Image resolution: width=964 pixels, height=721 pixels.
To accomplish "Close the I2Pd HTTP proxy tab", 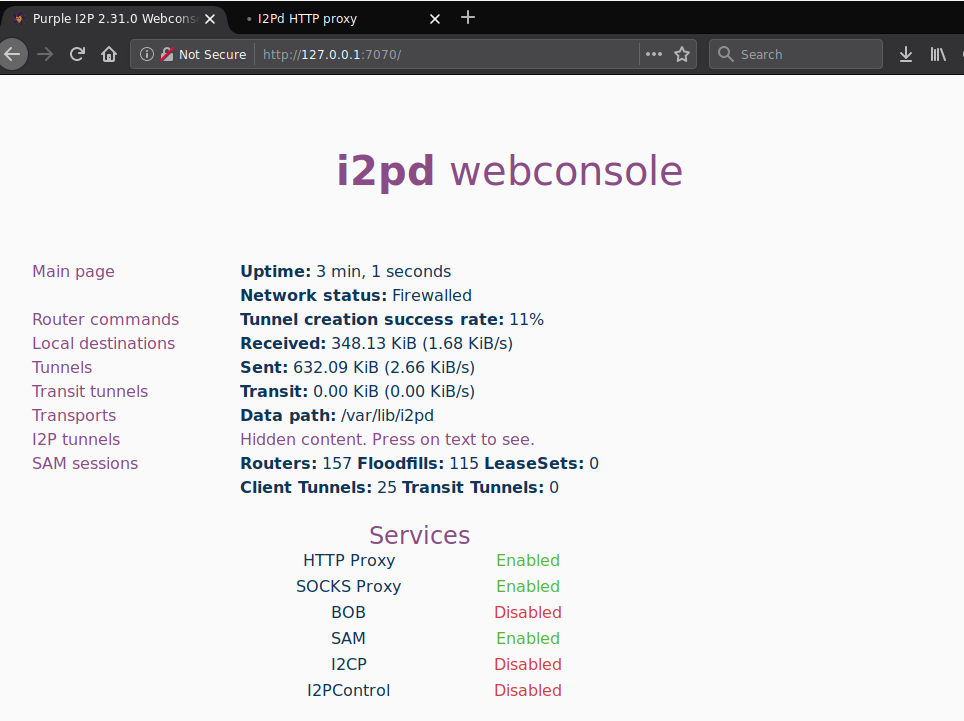I will (435, 19).
